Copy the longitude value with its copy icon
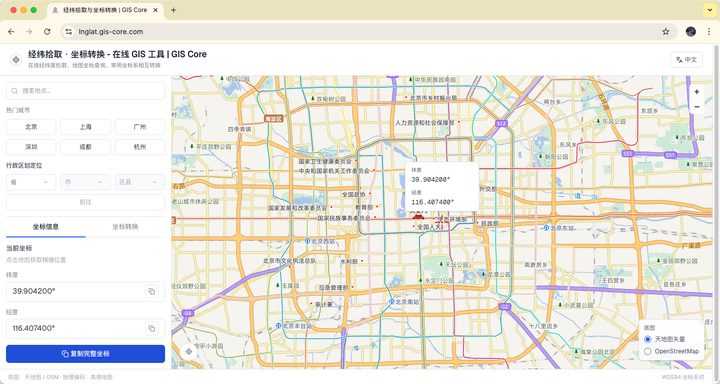This screenshot has height=384, width=720. (x=152, y=328)
